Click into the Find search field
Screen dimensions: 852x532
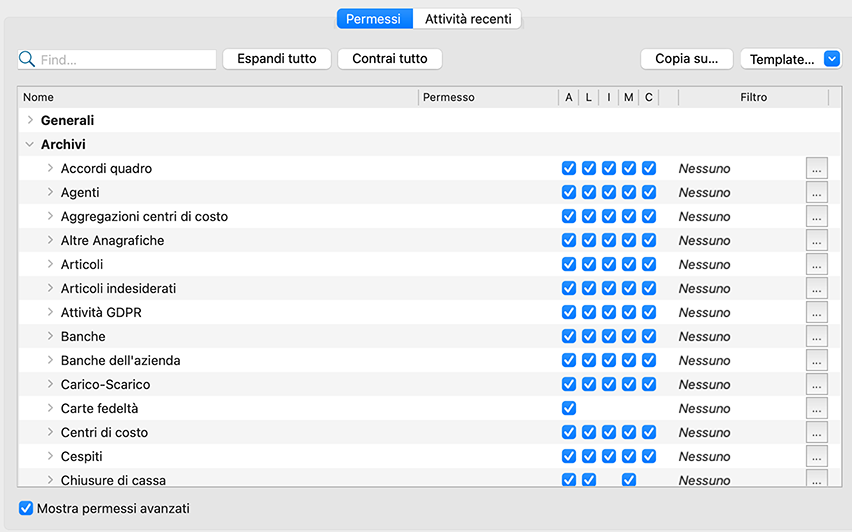(125, 60)
